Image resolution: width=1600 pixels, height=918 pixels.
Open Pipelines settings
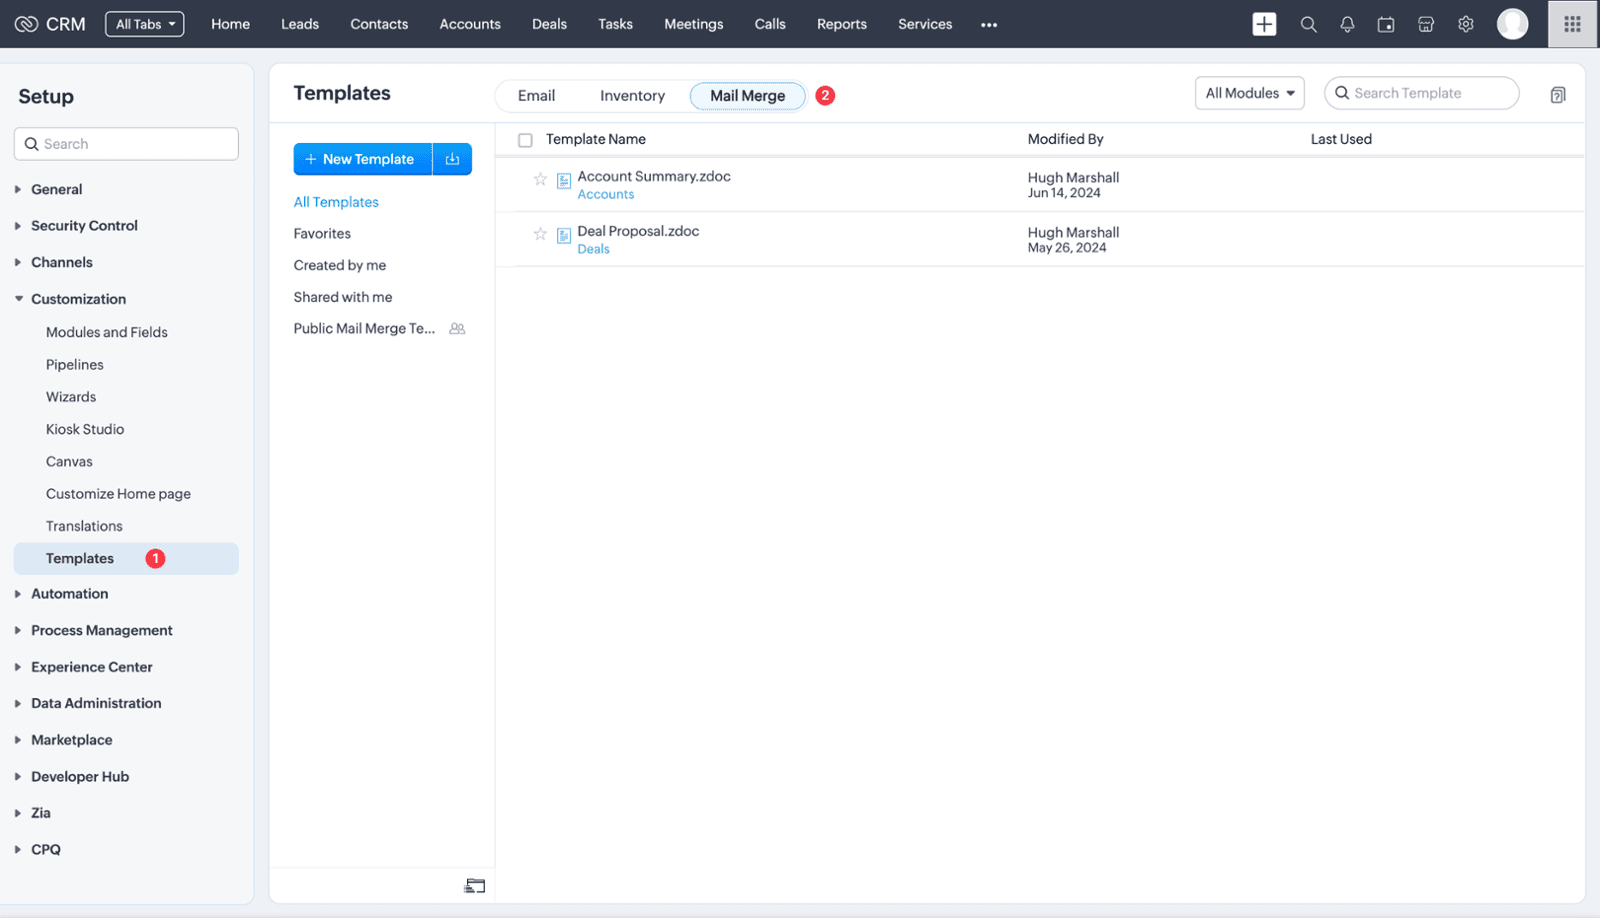pyautogui.click(x=74, y=365)
